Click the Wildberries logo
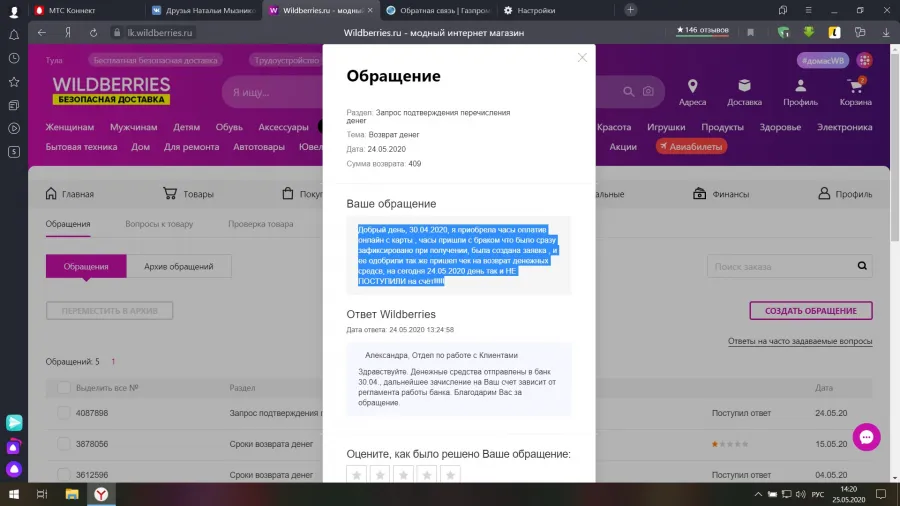 tap(111, 91)
